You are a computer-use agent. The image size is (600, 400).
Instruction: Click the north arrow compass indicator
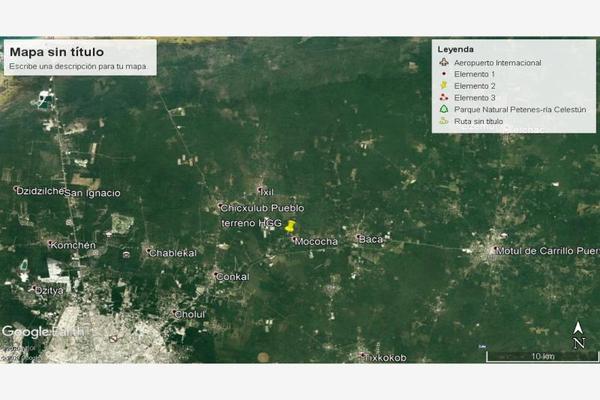pos(578,336)
